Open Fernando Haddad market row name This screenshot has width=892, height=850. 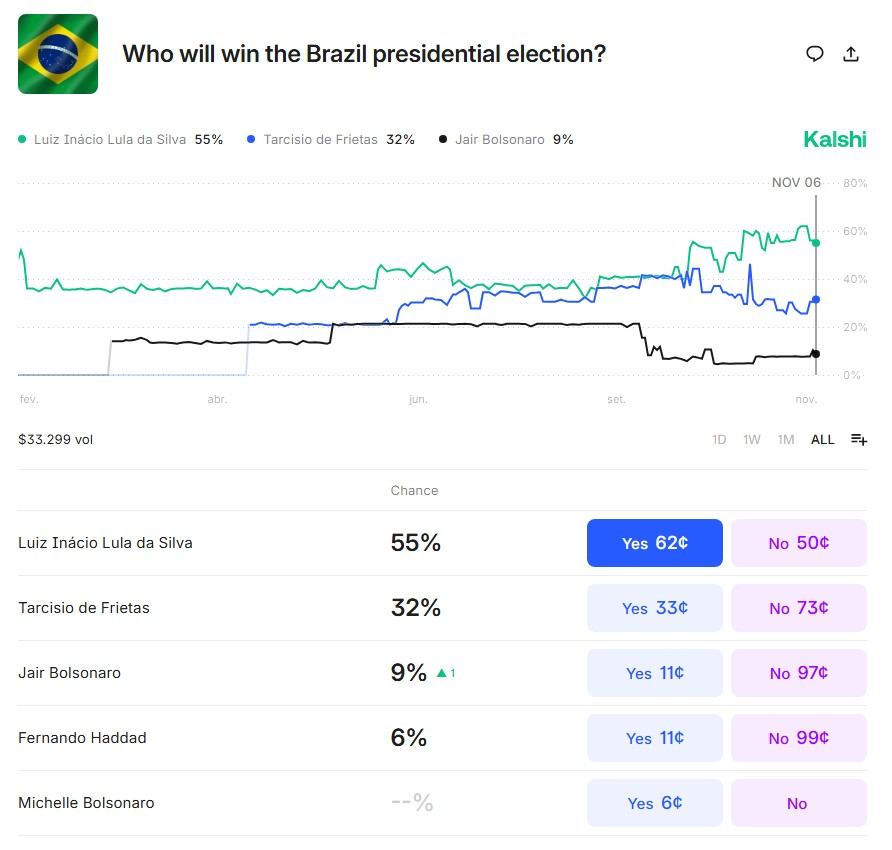pos(82,738)
